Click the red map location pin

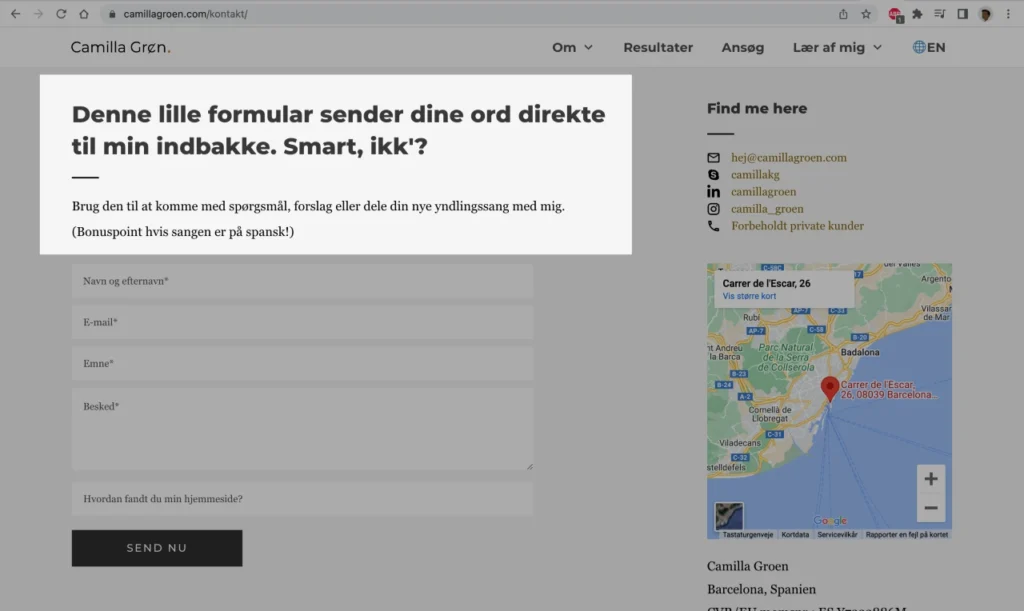click(829, 389)
